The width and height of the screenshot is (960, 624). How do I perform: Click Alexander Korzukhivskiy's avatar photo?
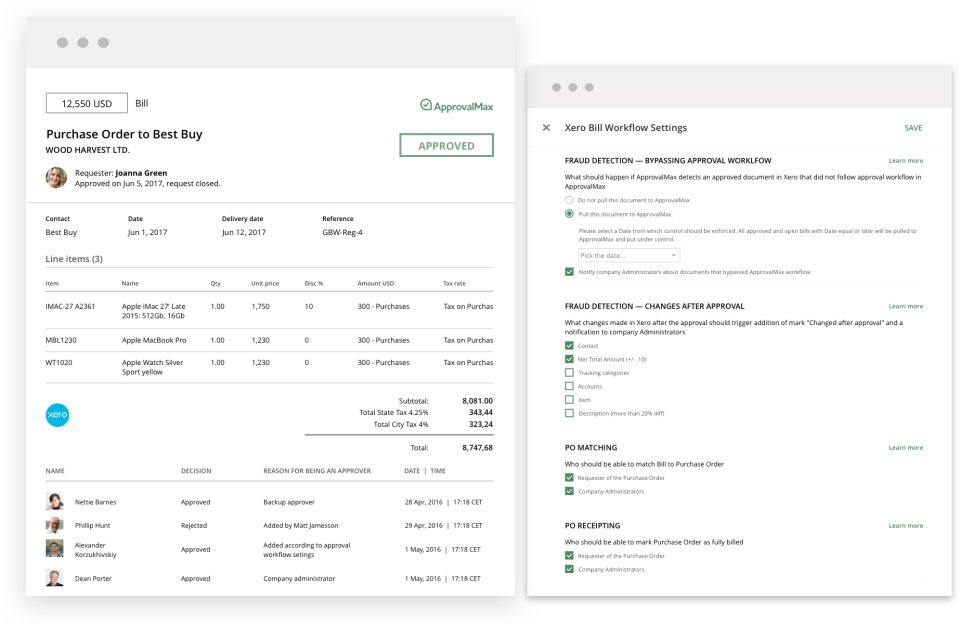(x=54, y=549)
